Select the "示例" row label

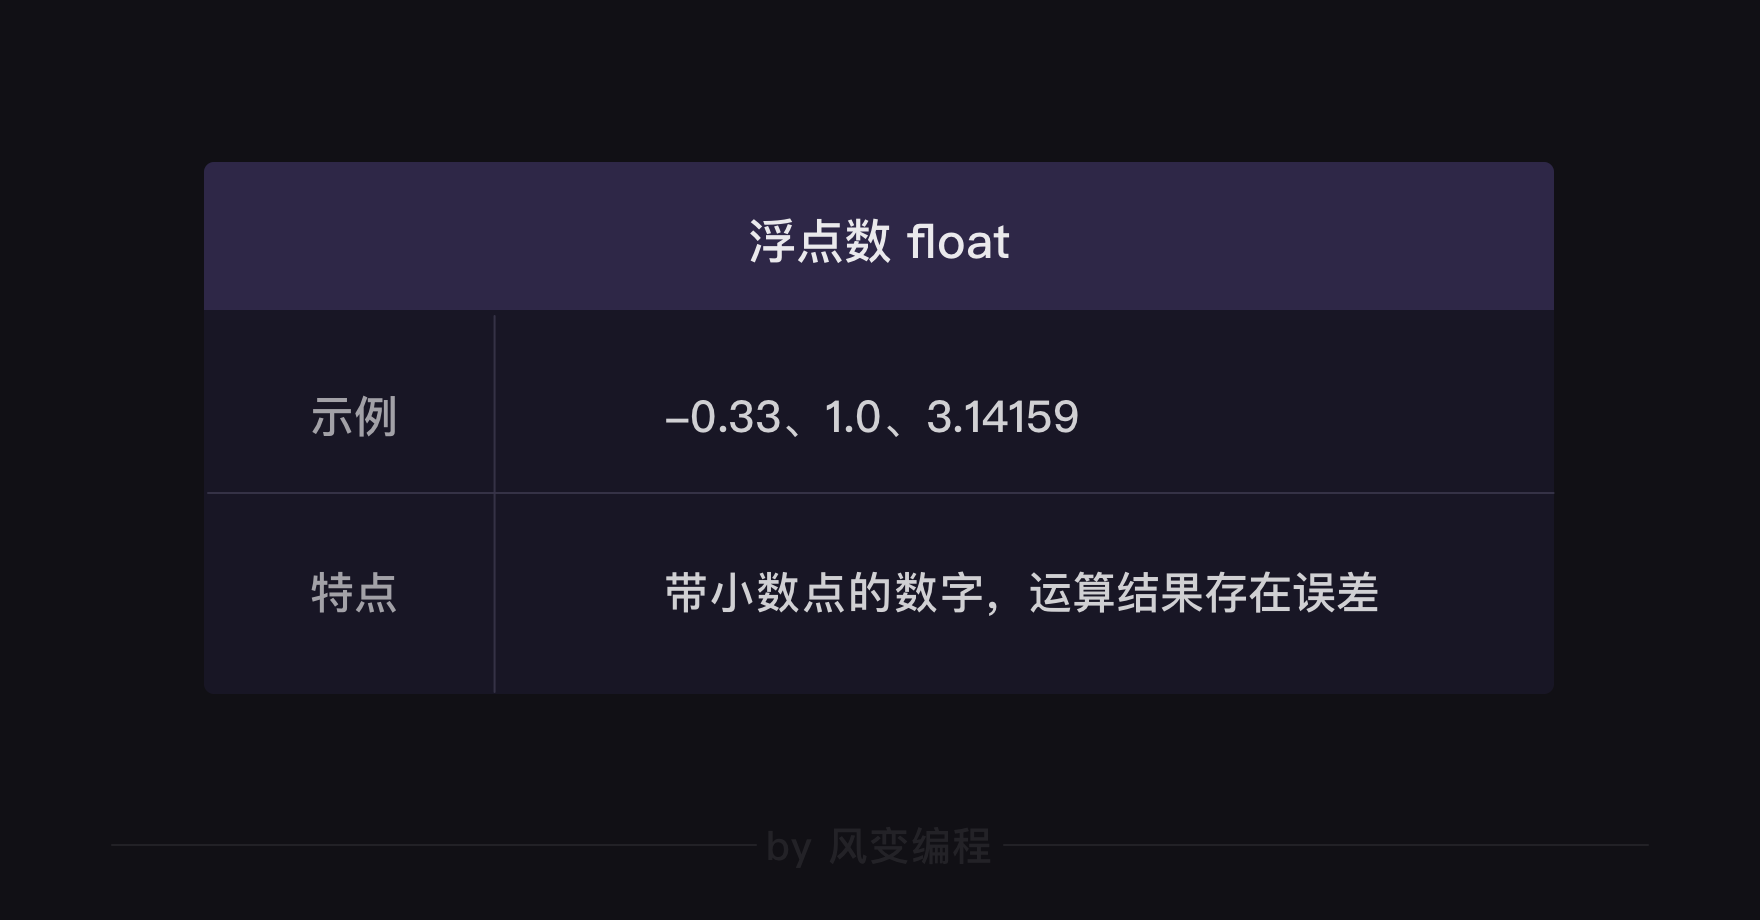point(354,417)
